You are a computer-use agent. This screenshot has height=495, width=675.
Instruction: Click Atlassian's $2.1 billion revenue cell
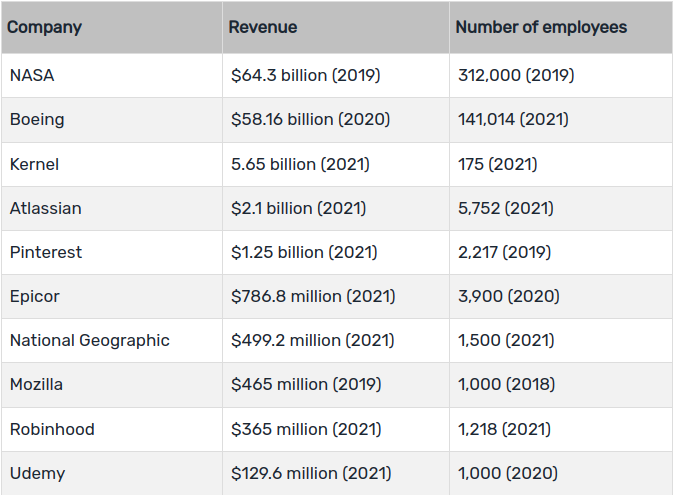[298, 208]
